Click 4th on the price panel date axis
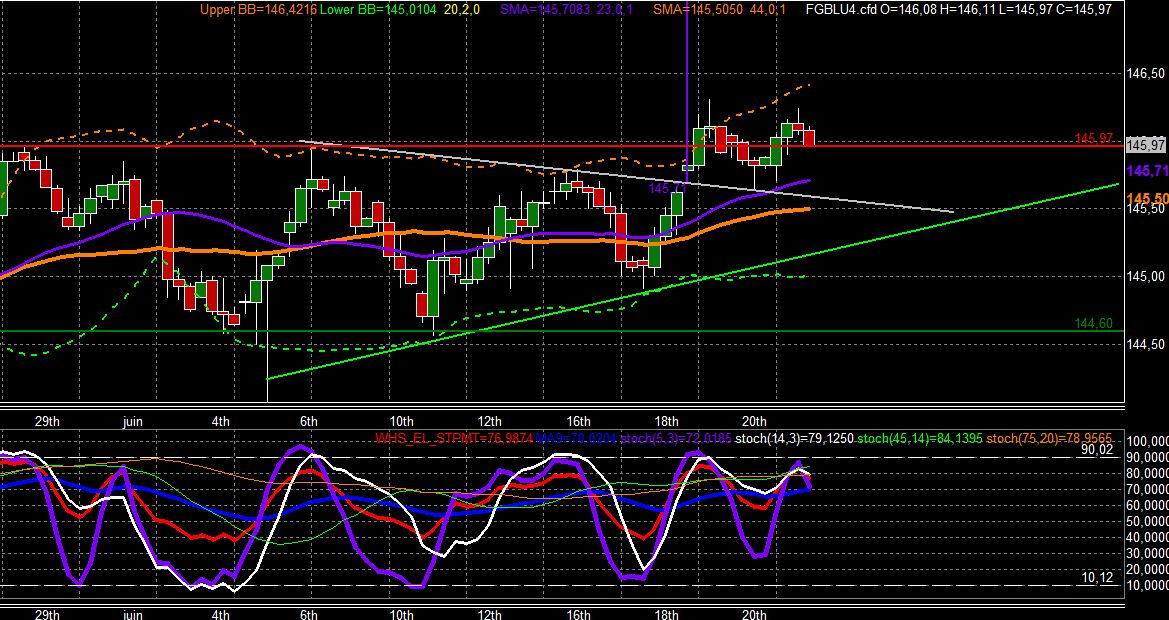The height and width of the screenshot is (620, 1169). 221,421
